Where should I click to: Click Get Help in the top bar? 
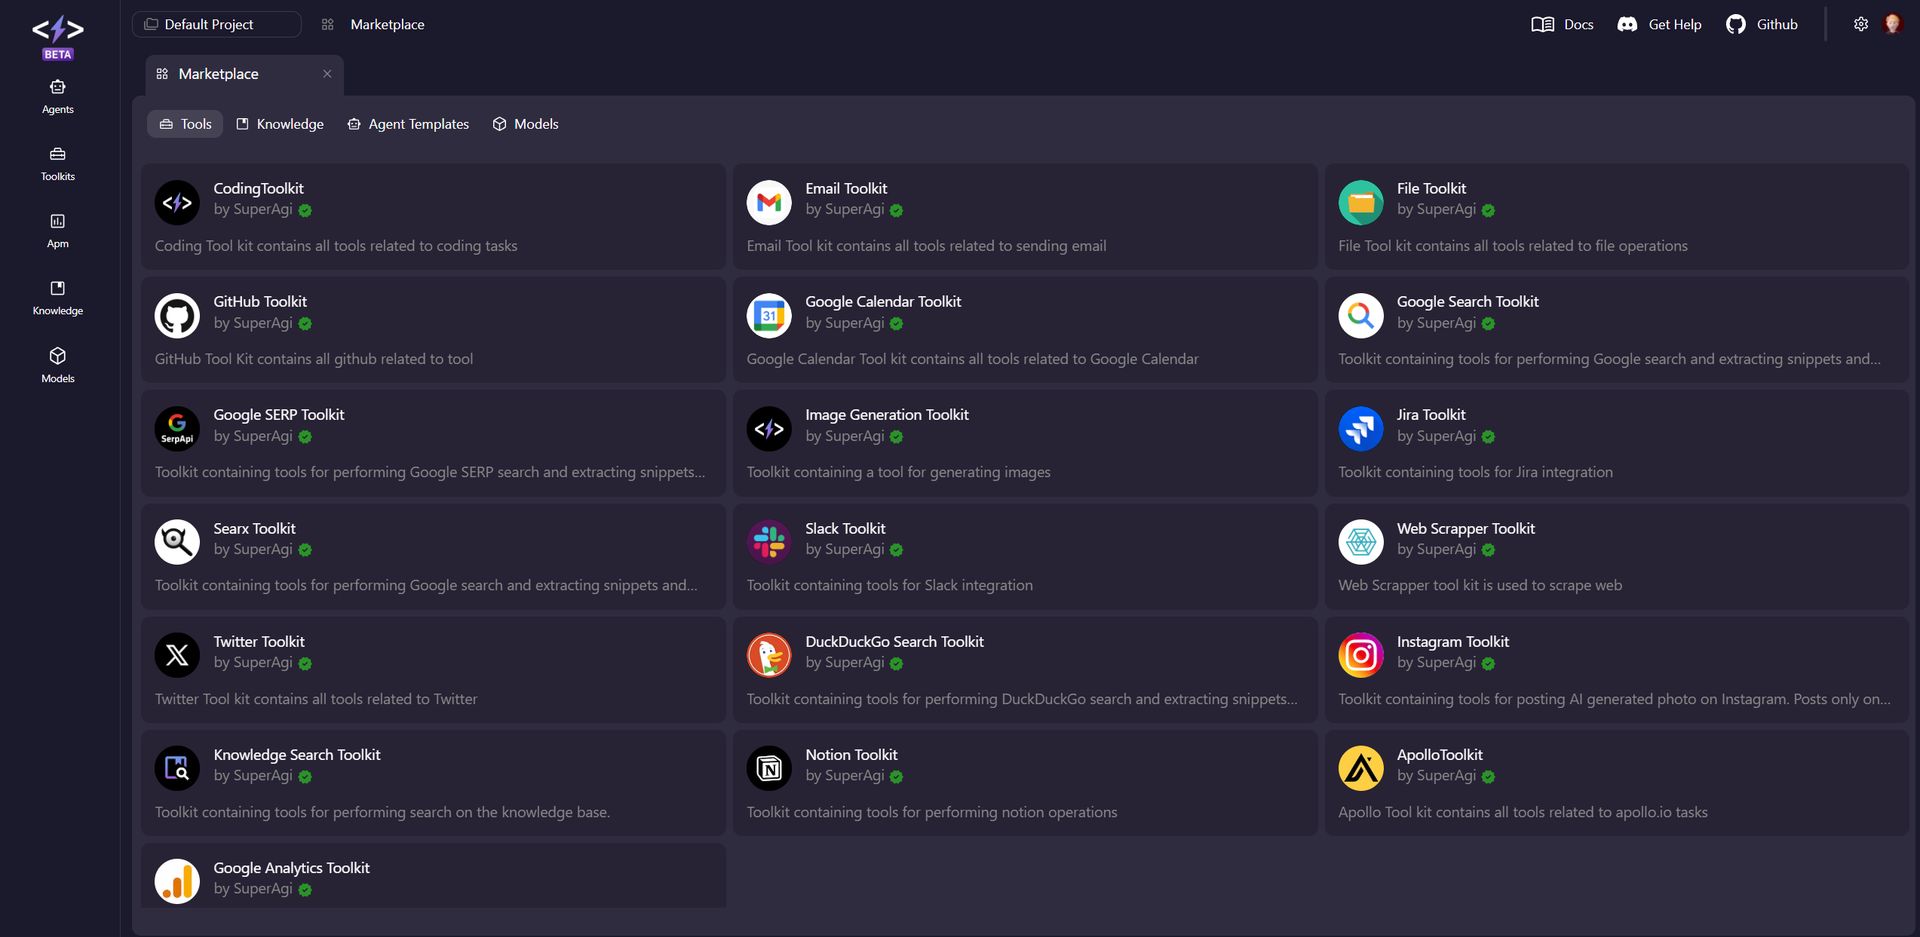pyautogui.click(x=1658, y=24)
